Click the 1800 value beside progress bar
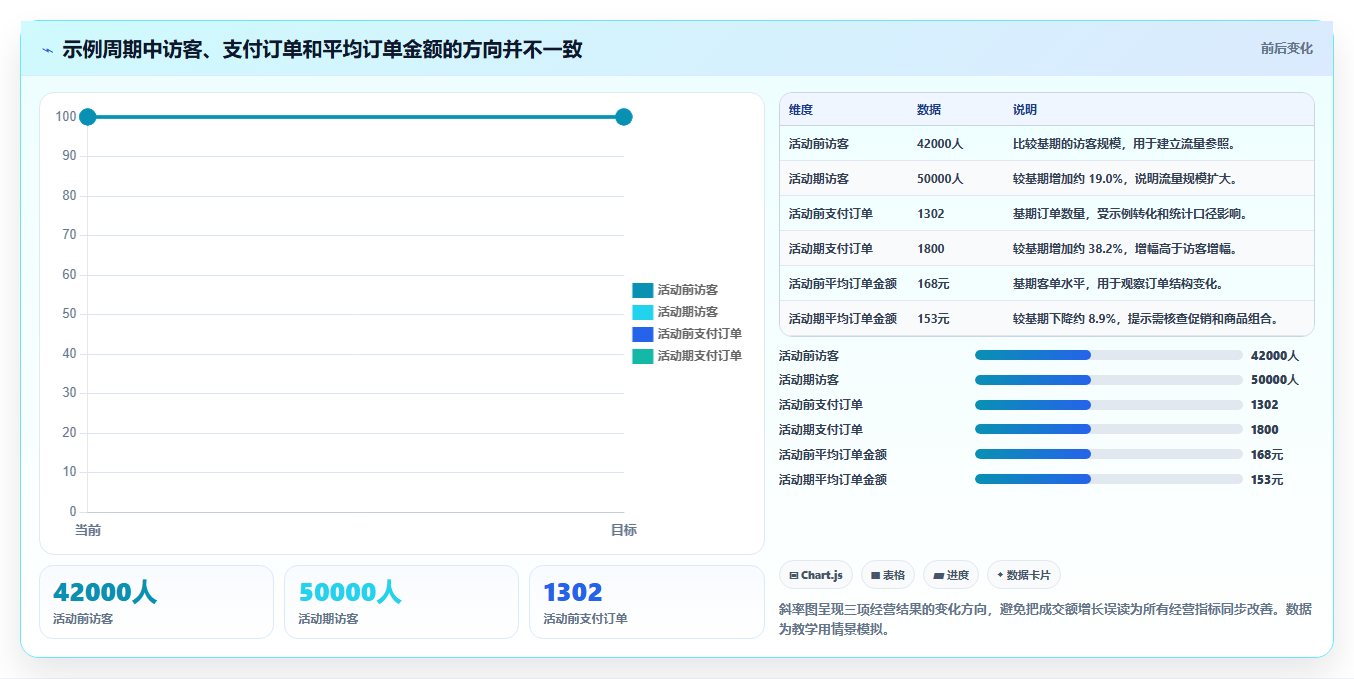Viewport: 1354px width, 679px height. pyautogui.click(x=1265, y=430)
